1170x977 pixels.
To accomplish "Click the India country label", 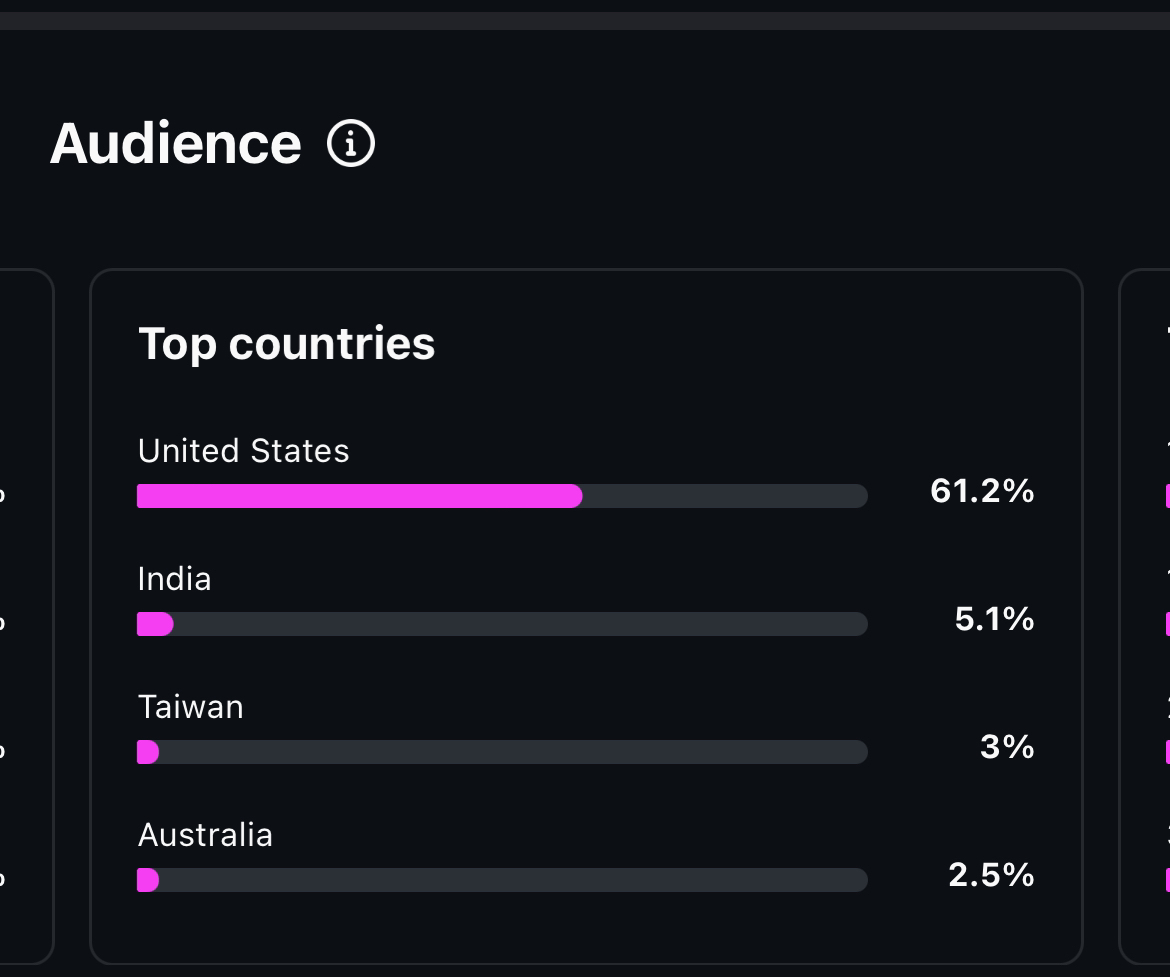I will (174, 579).
